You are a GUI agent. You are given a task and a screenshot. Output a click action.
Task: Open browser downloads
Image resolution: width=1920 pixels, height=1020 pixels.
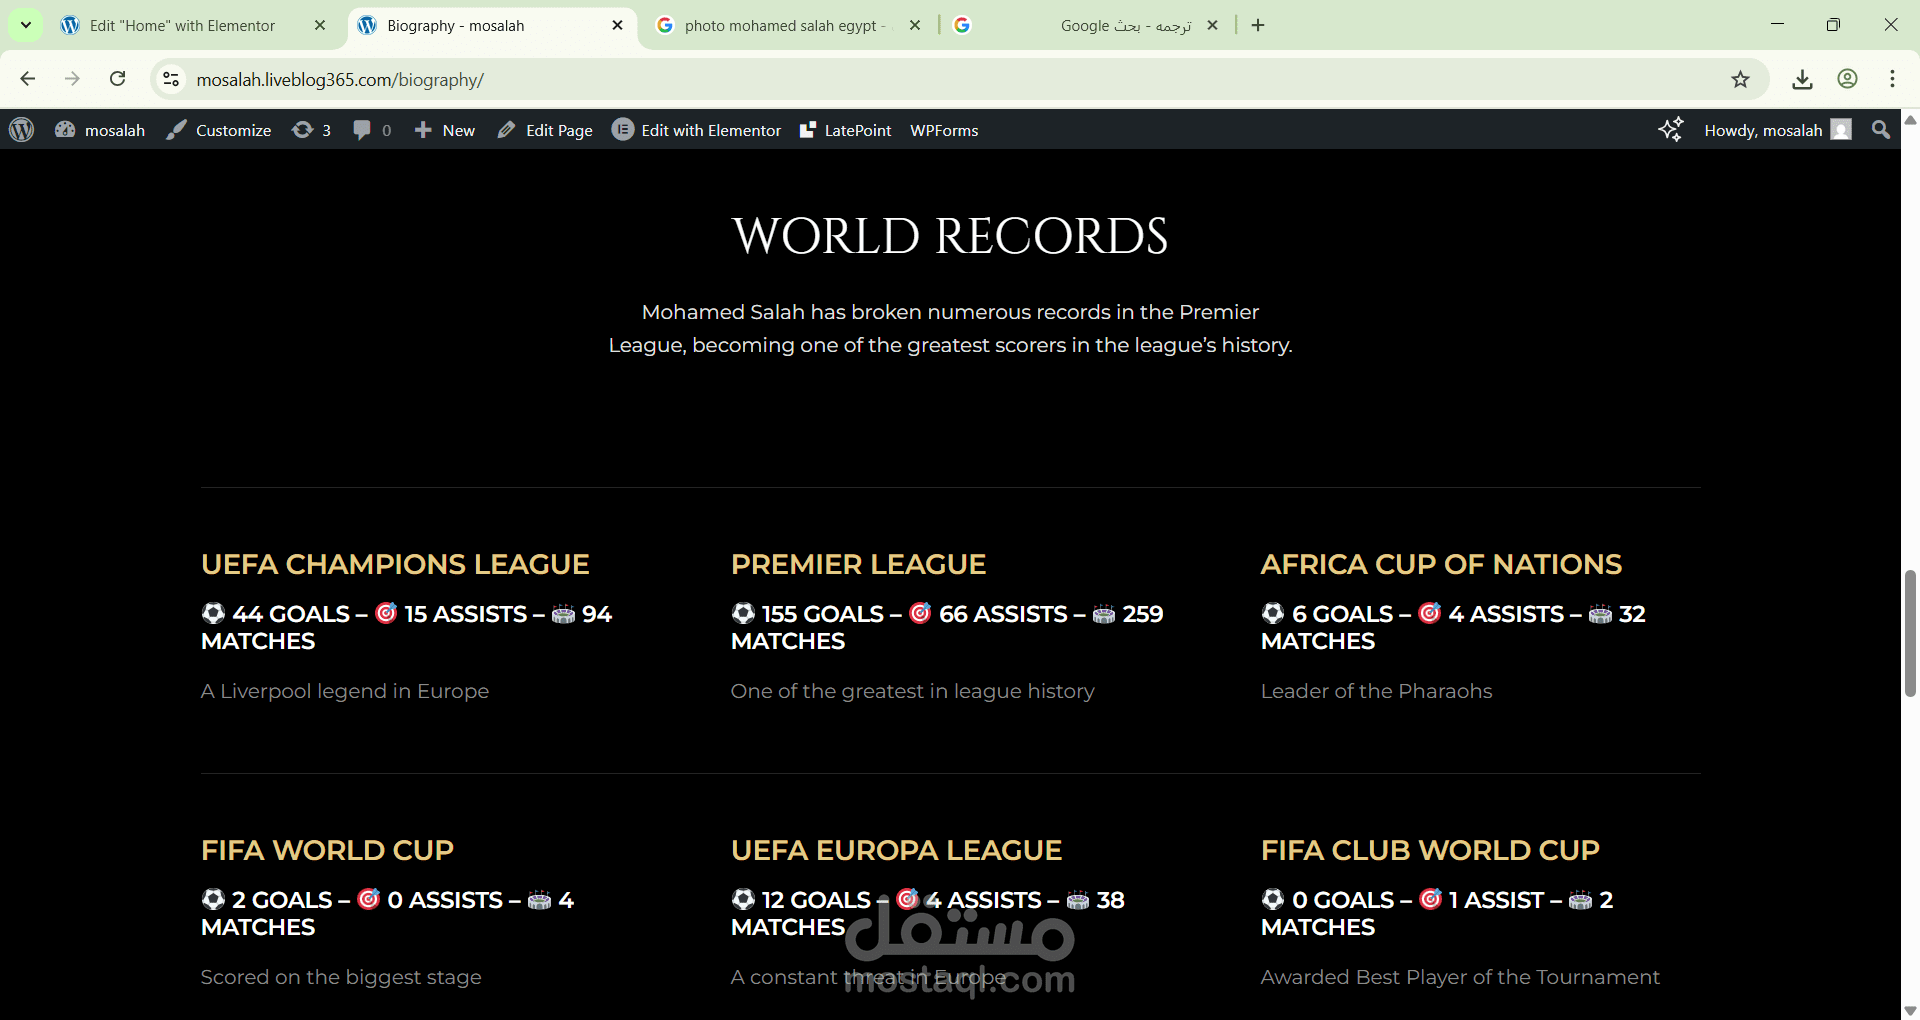tap(1802, 79)
